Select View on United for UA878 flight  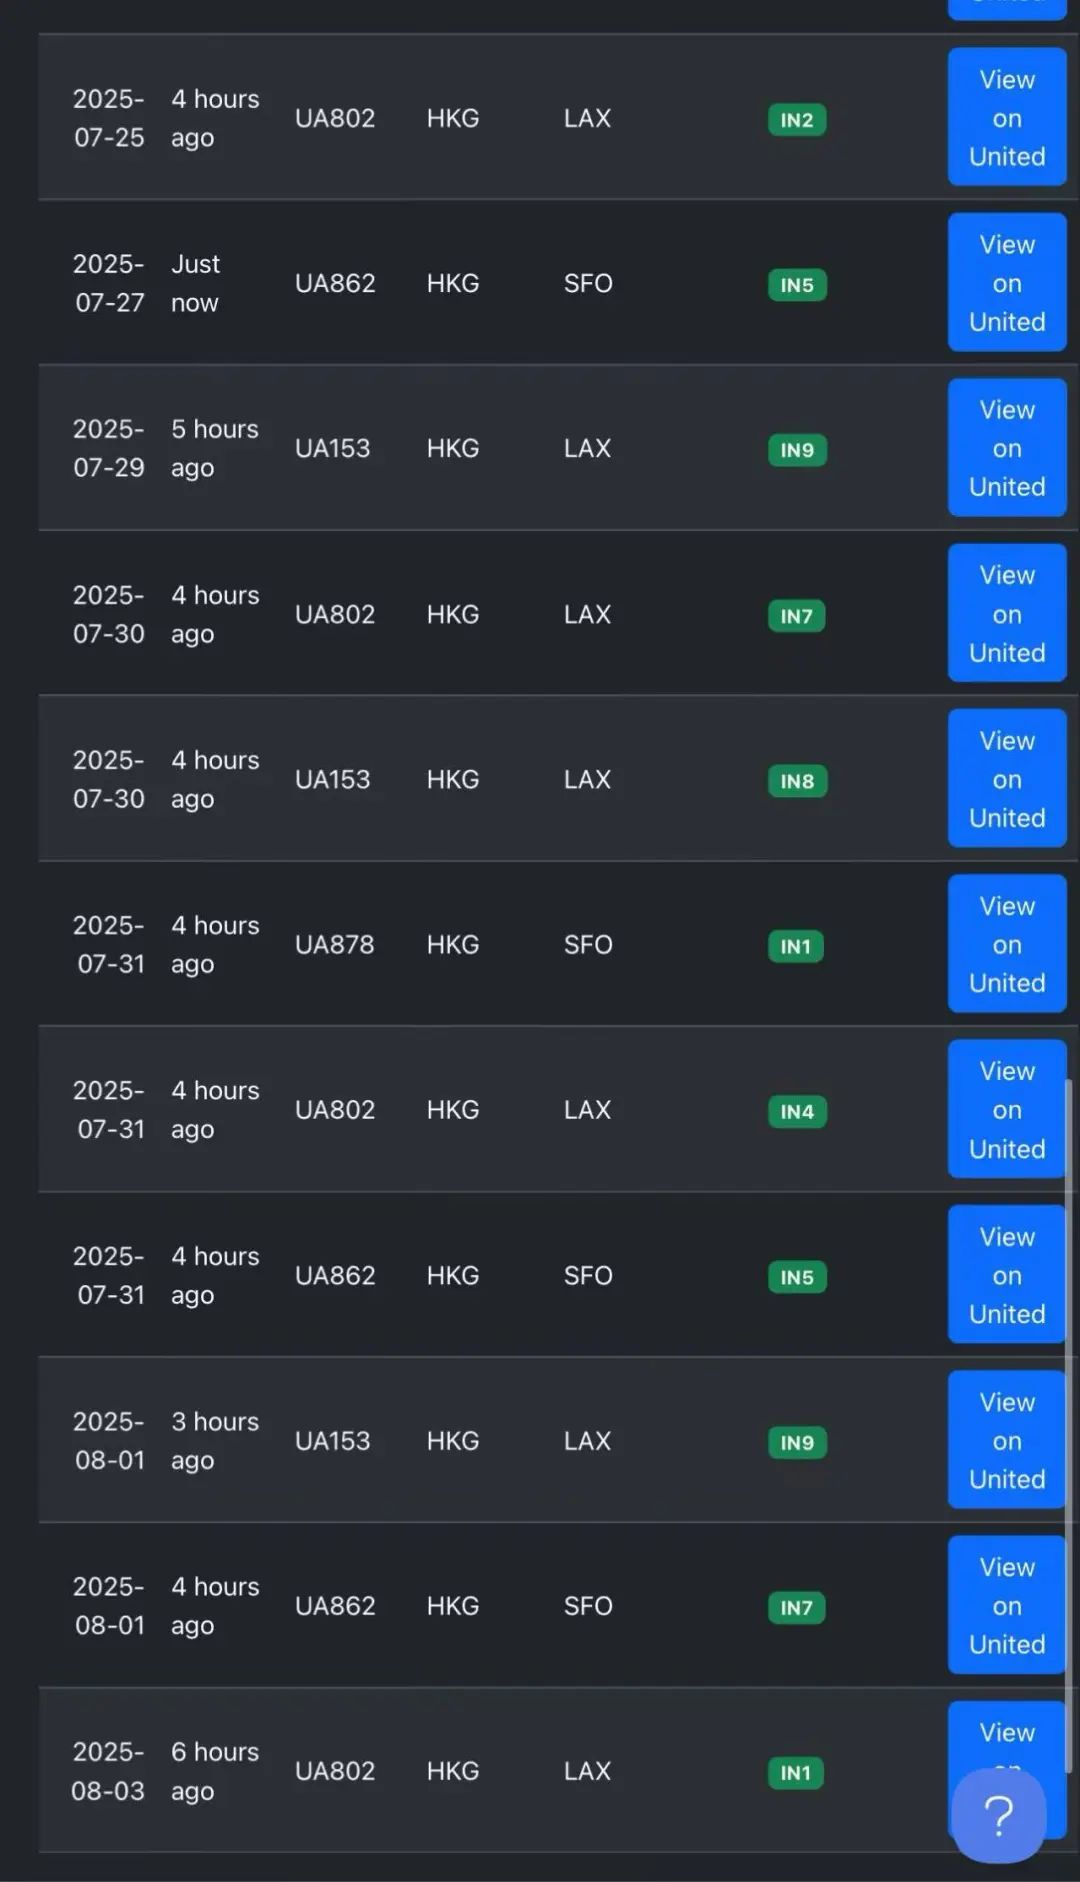click(1006, 944)
